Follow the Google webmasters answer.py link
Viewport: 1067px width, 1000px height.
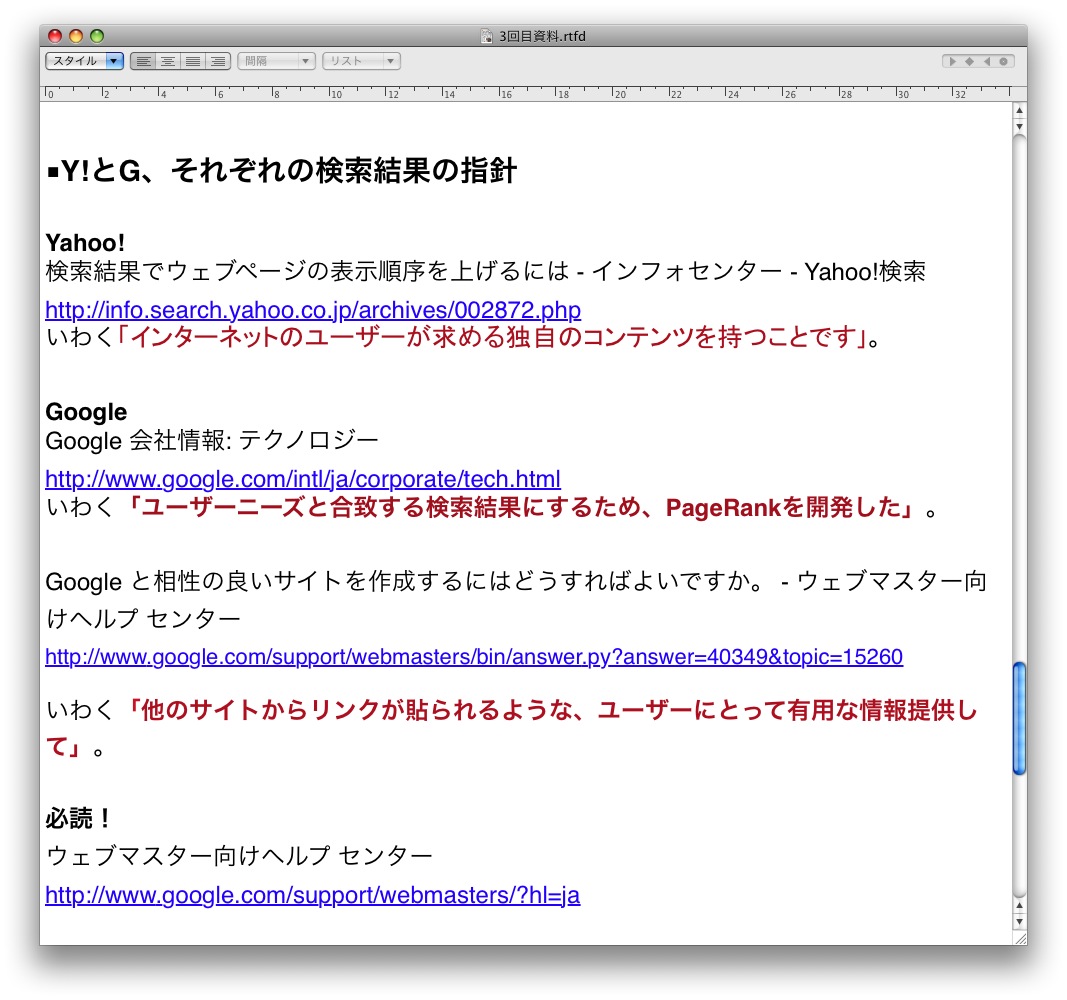(x=474, y=657)
